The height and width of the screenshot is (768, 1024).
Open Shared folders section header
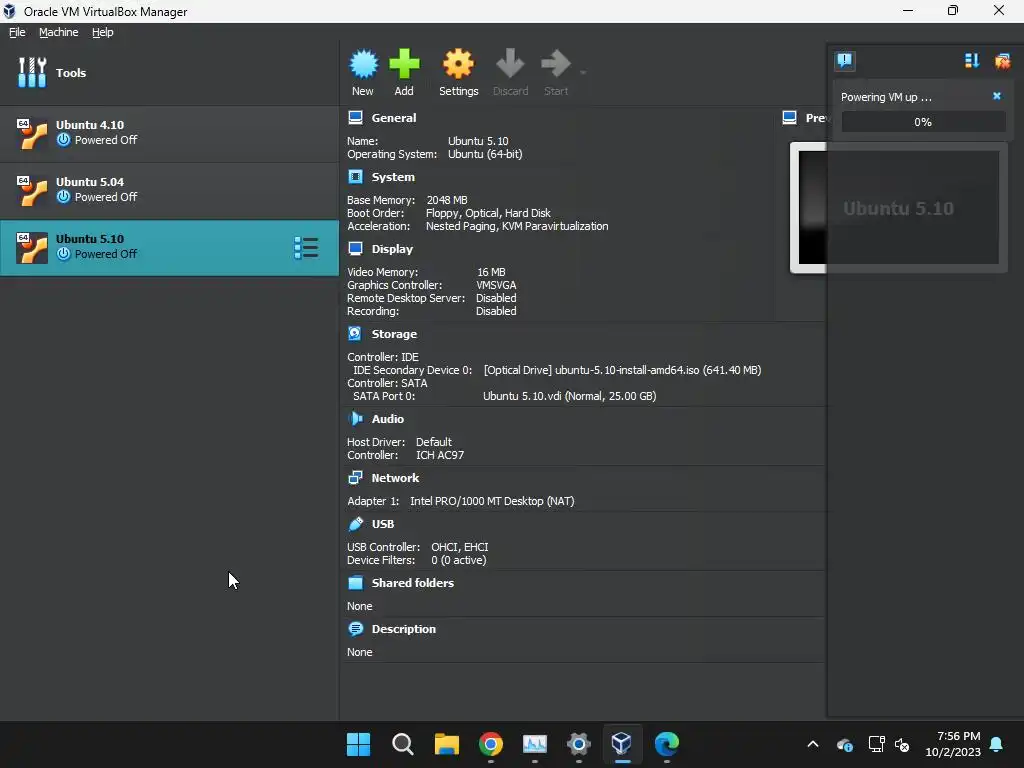(413, 583)
